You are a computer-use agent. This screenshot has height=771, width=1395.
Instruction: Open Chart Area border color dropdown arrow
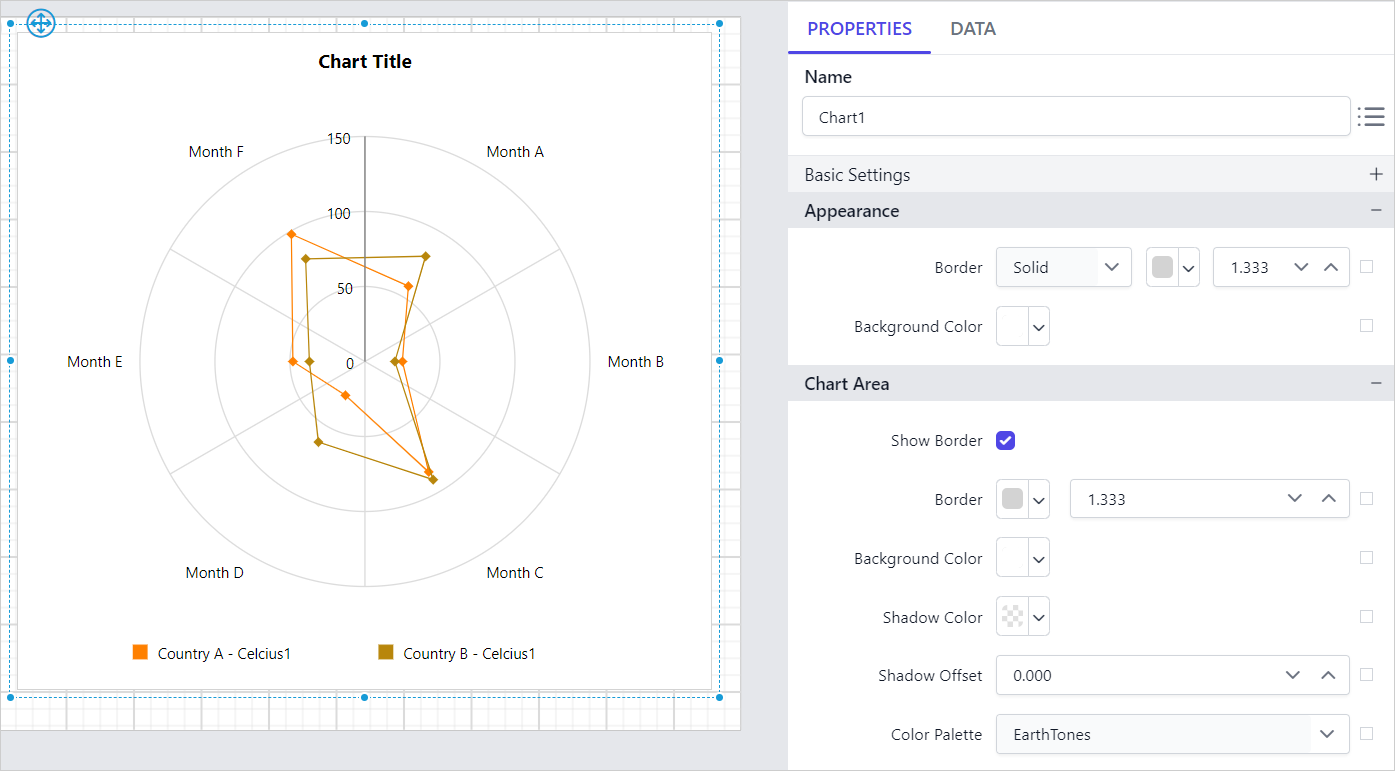click(1039, 499)
